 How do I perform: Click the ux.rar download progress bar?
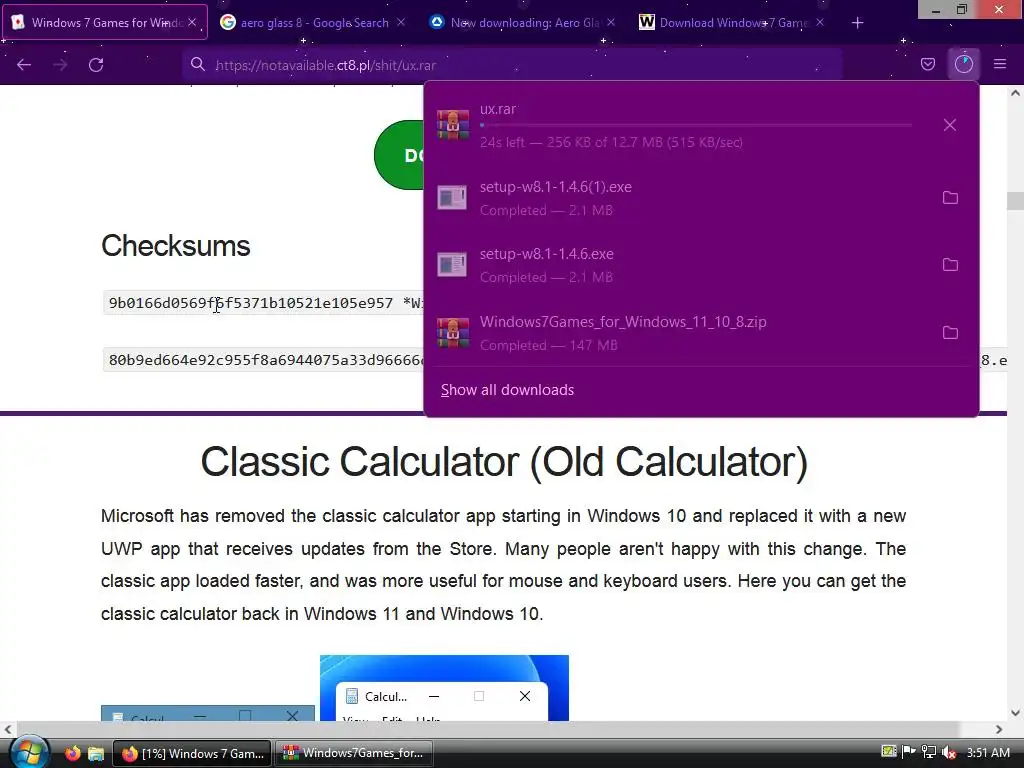tap(696, 125)
